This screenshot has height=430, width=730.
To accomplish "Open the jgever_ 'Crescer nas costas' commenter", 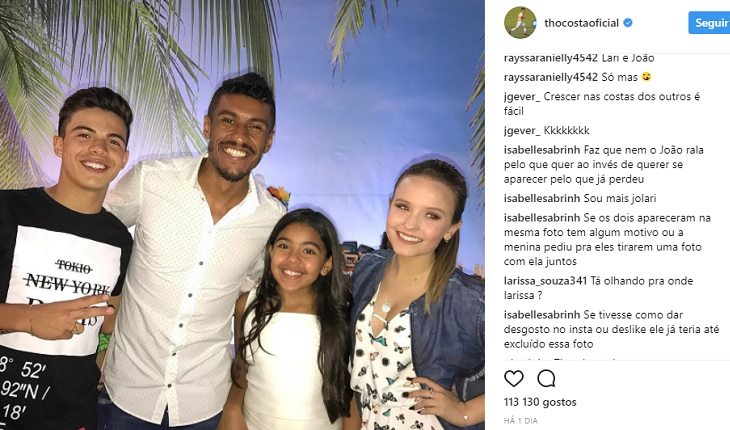I will pyautogui.click(x=522, y=97).
